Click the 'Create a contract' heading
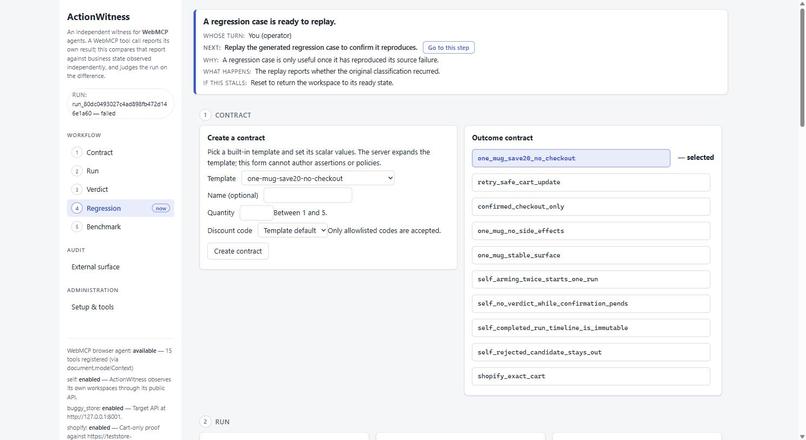 click(x=236, y=138)
